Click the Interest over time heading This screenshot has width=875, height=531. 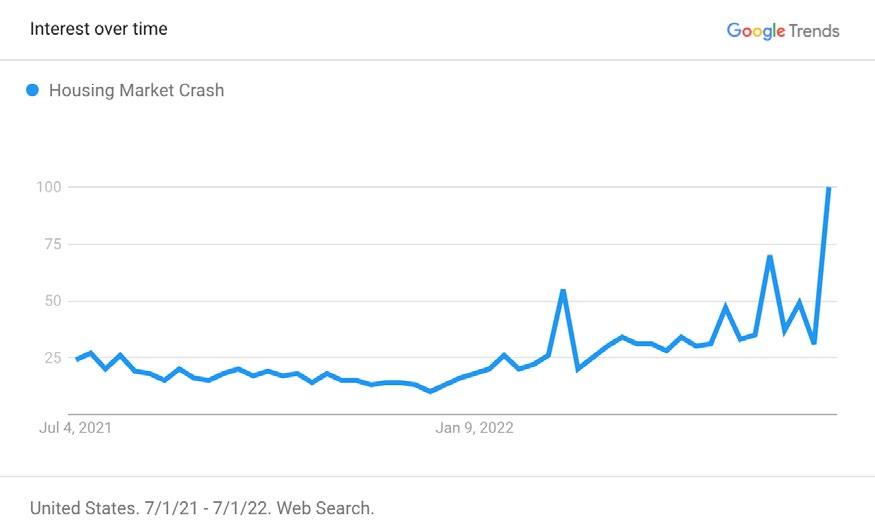(99, 29)
